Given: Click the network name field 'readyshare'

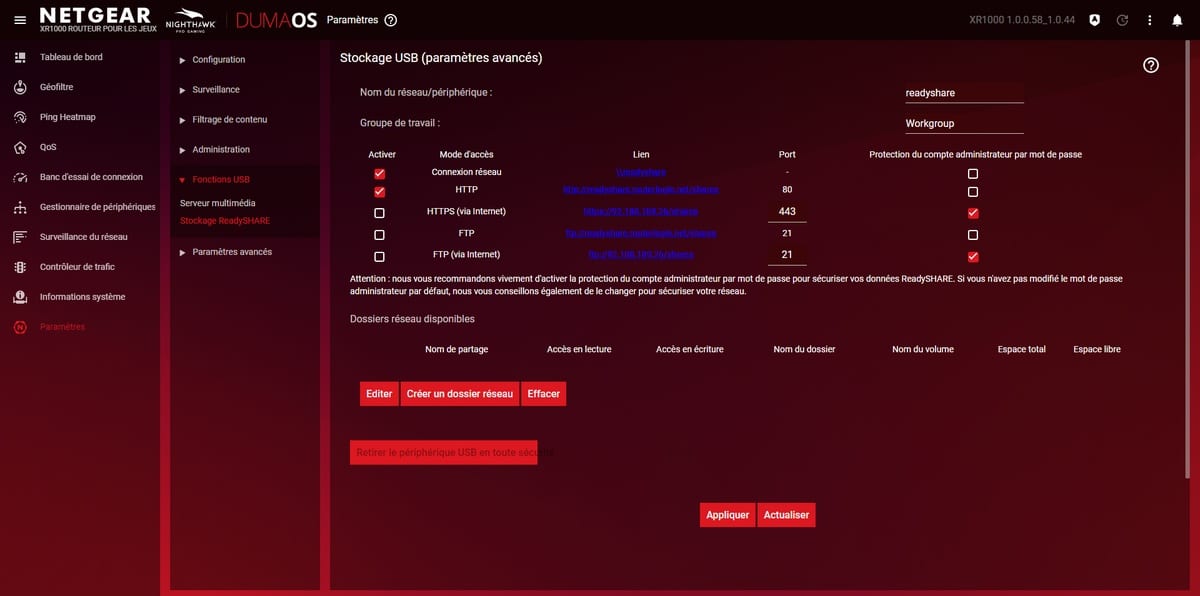Looking at the screenshot, I should [x=964, y=92].
